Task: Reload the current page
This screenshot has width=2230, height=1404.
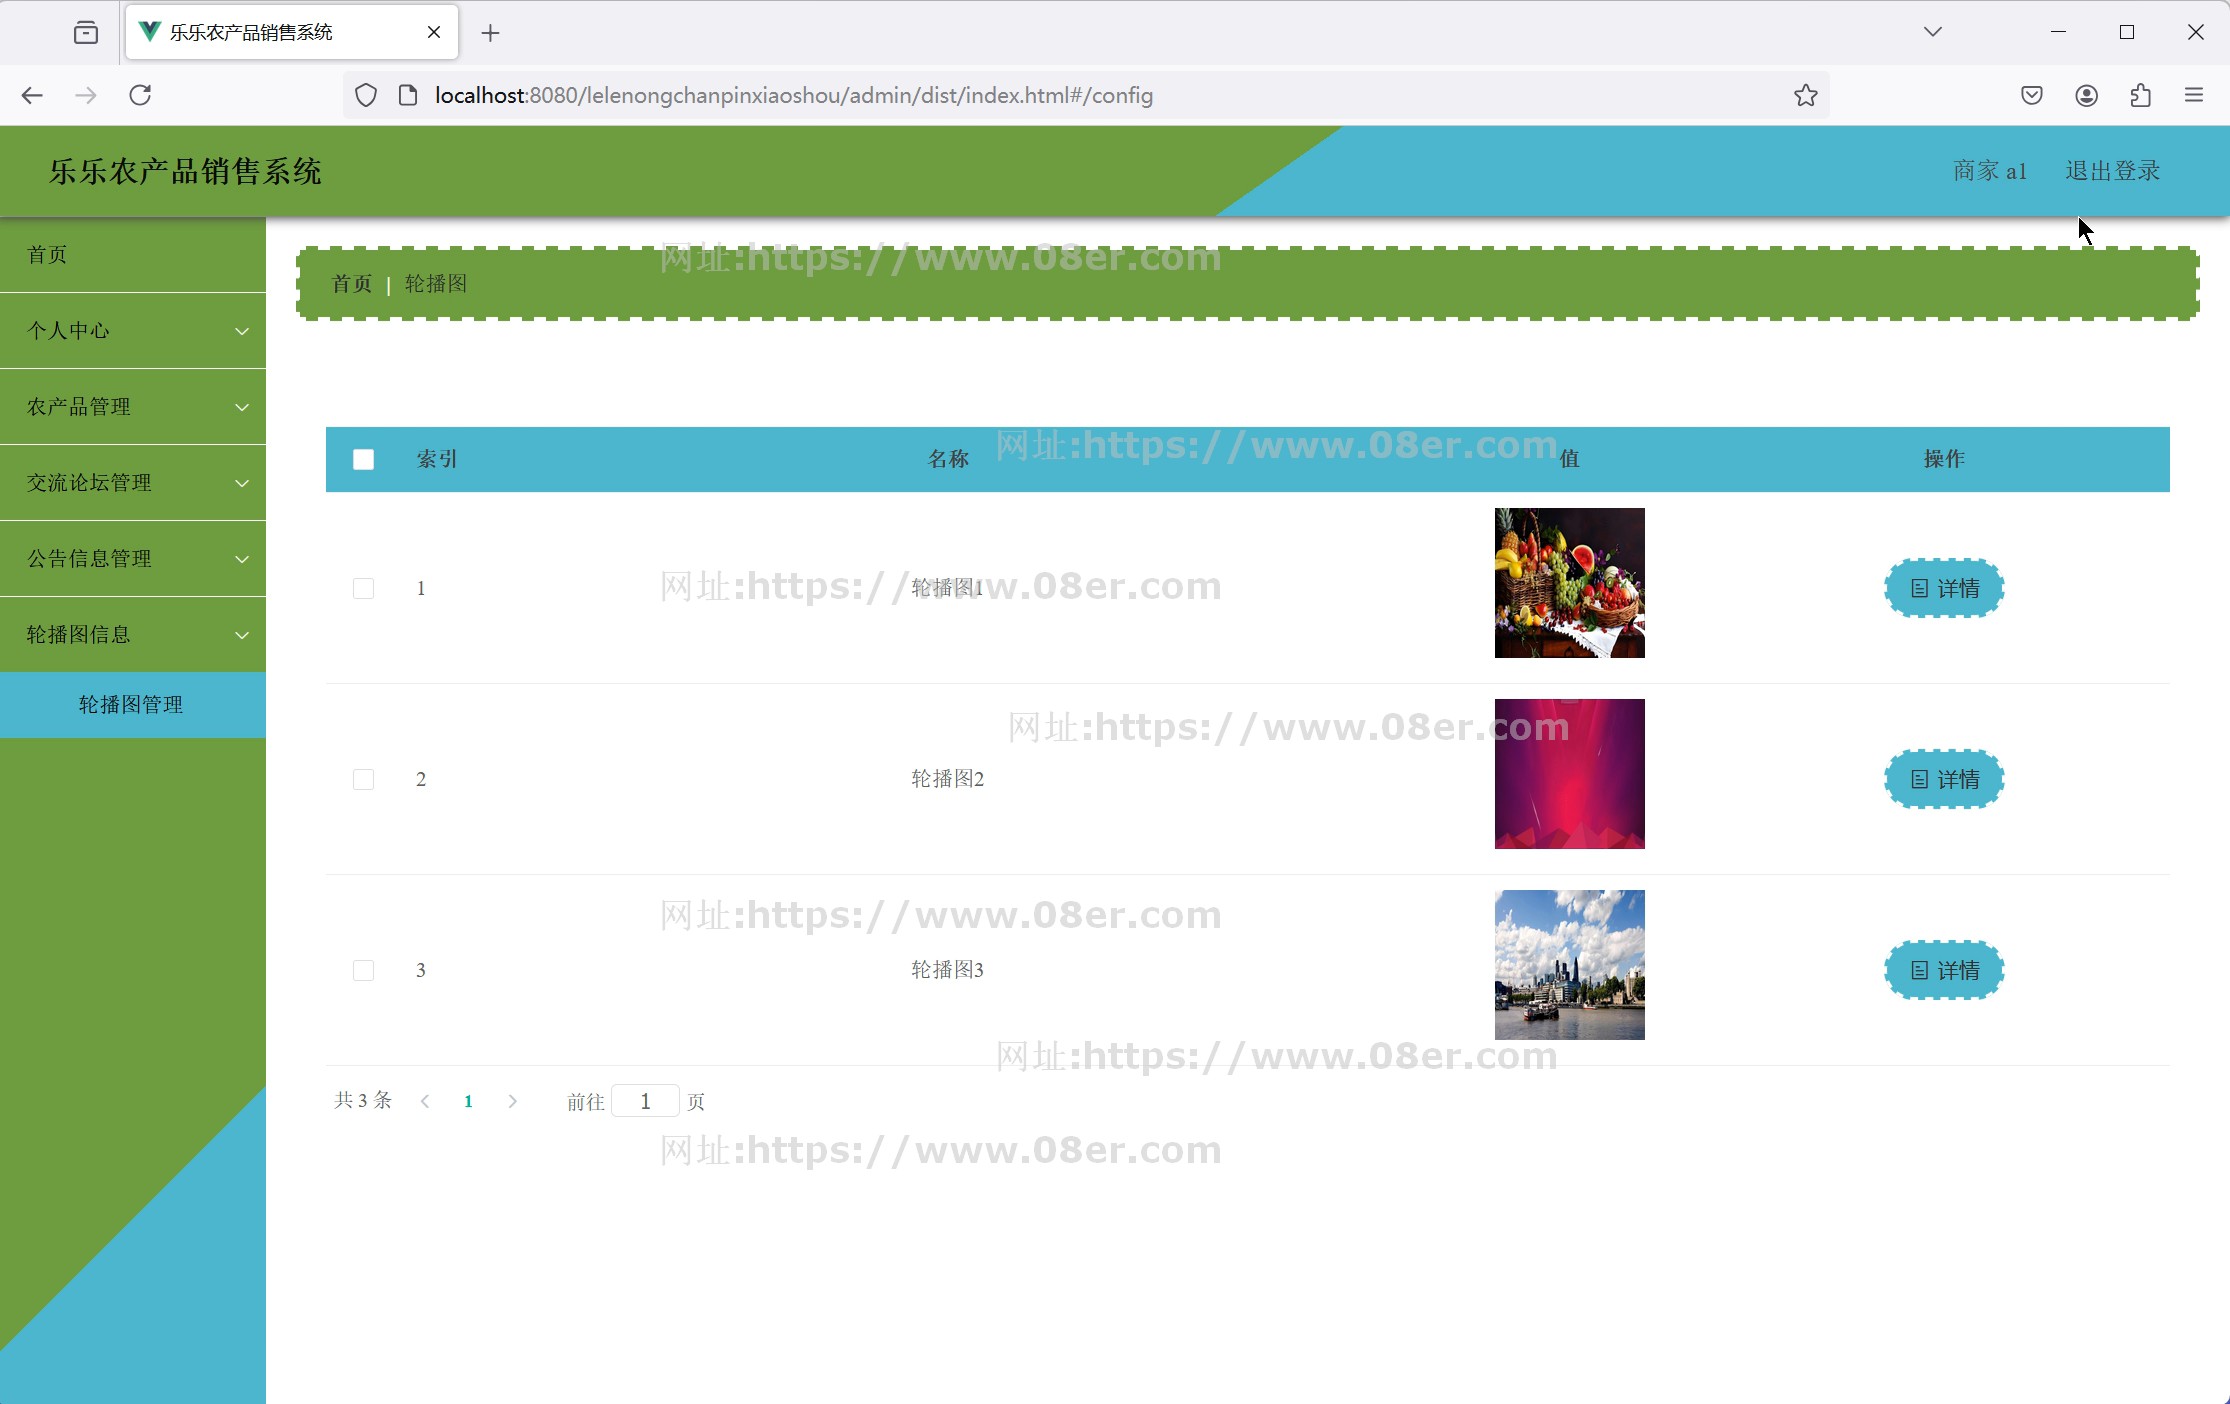Action: (140, 95)
